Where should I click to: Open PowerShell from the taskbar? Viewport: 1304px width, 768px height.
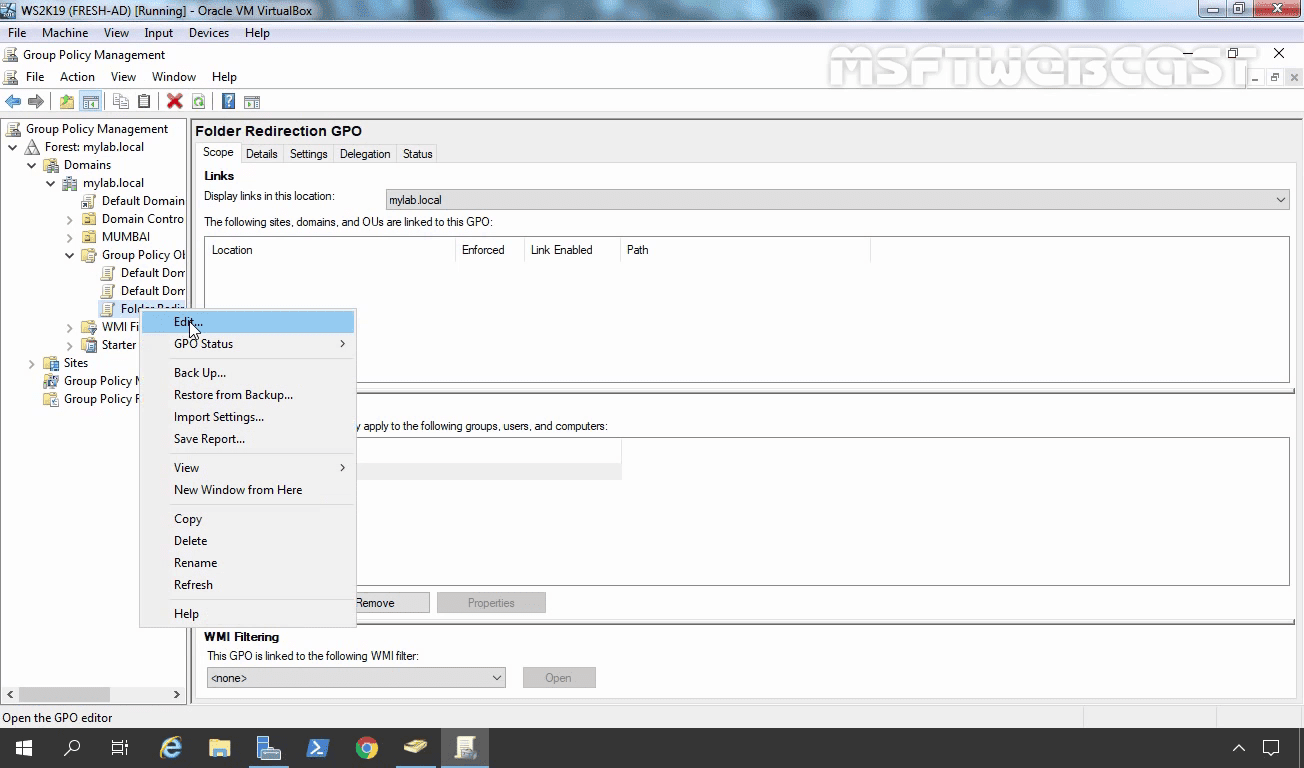tap(318, 747)
